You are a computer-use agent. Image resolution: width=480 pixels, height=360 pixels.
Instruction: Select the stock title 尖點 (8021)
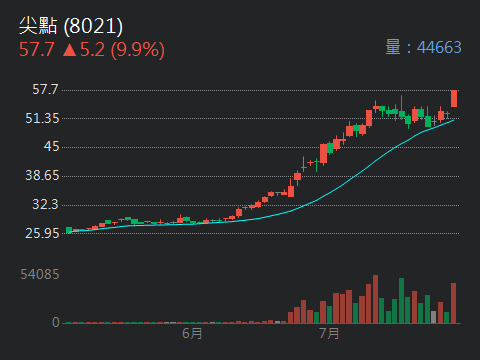tap(71, 26)
